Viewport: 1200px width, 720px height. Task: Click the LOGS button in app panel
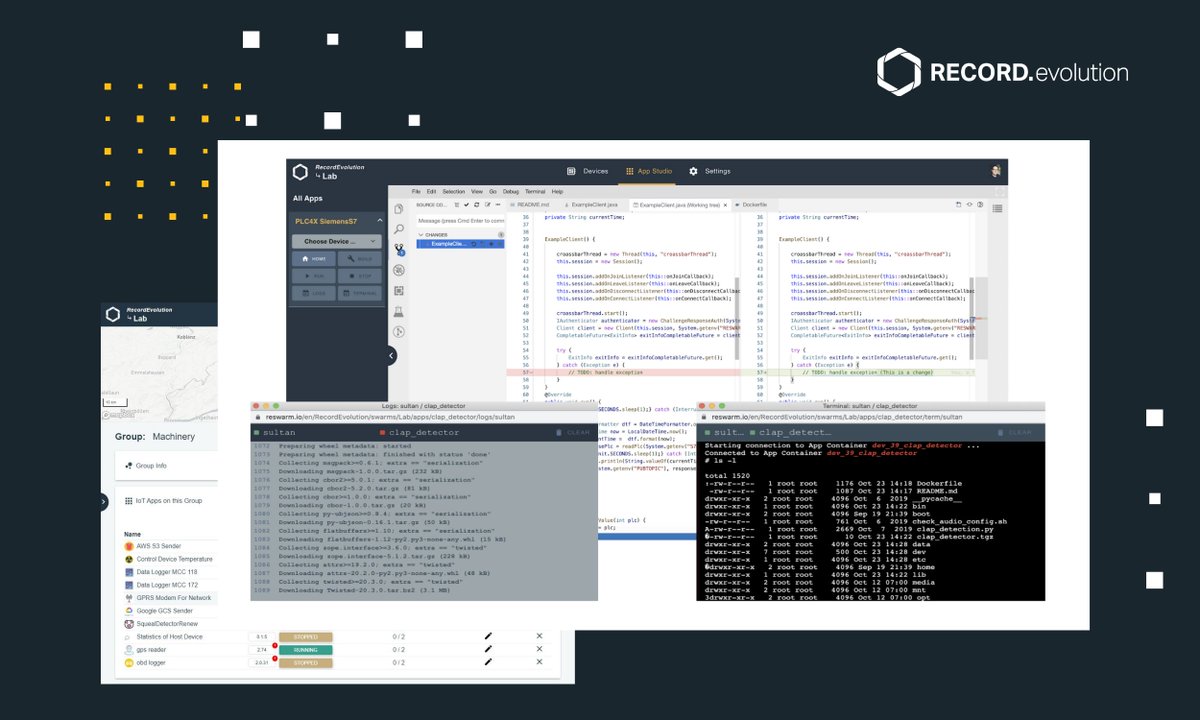pyautogui.click(x=314, y=293)
